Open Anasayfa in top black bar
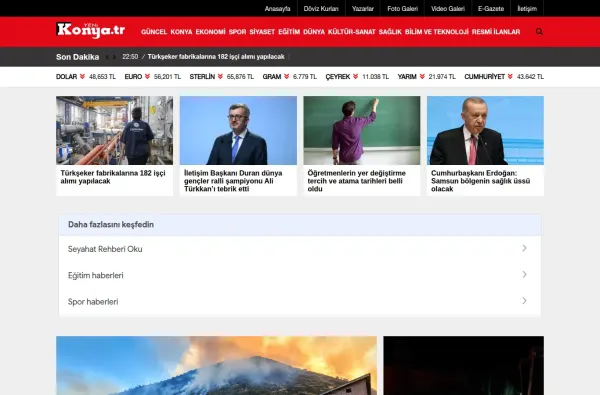 tap(277, 8)
